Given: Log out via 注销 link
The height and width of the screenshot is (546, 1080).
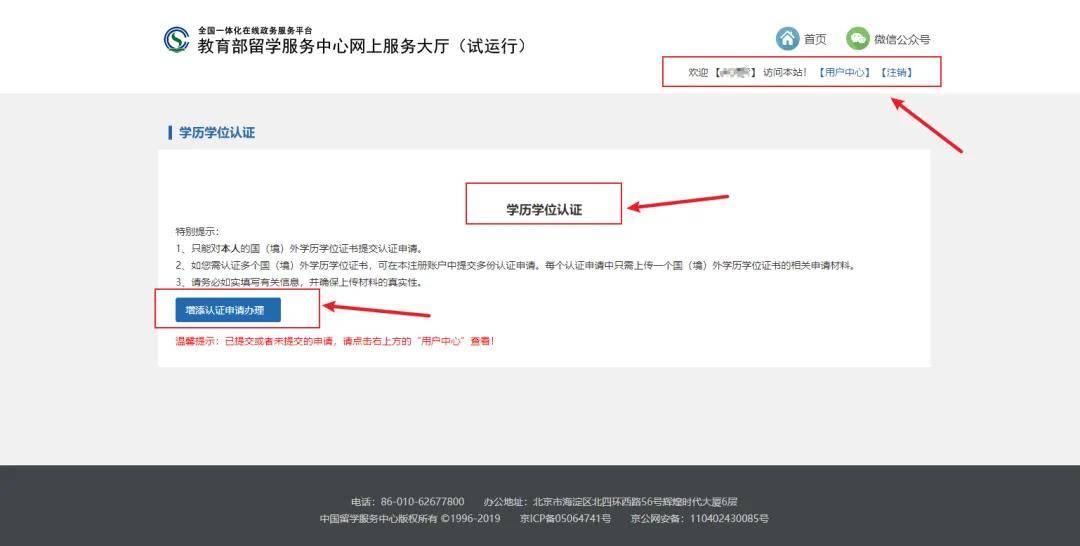Looking at the screenshot, I should (x=897, y=72).
